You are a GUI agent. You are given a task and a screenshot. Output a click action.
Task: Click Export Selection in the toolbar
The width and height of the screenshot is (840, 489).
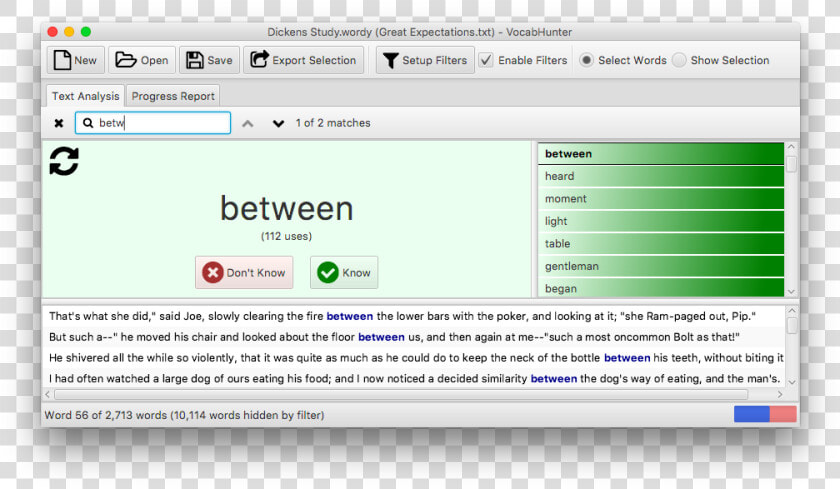tap(304, 60)
